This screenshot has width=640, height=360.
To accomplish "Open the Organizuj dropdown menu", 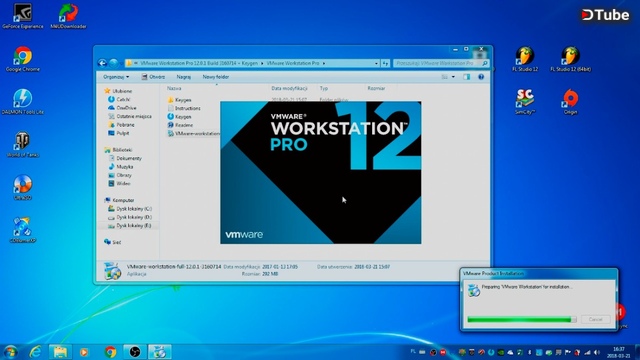I will point(116,77).
